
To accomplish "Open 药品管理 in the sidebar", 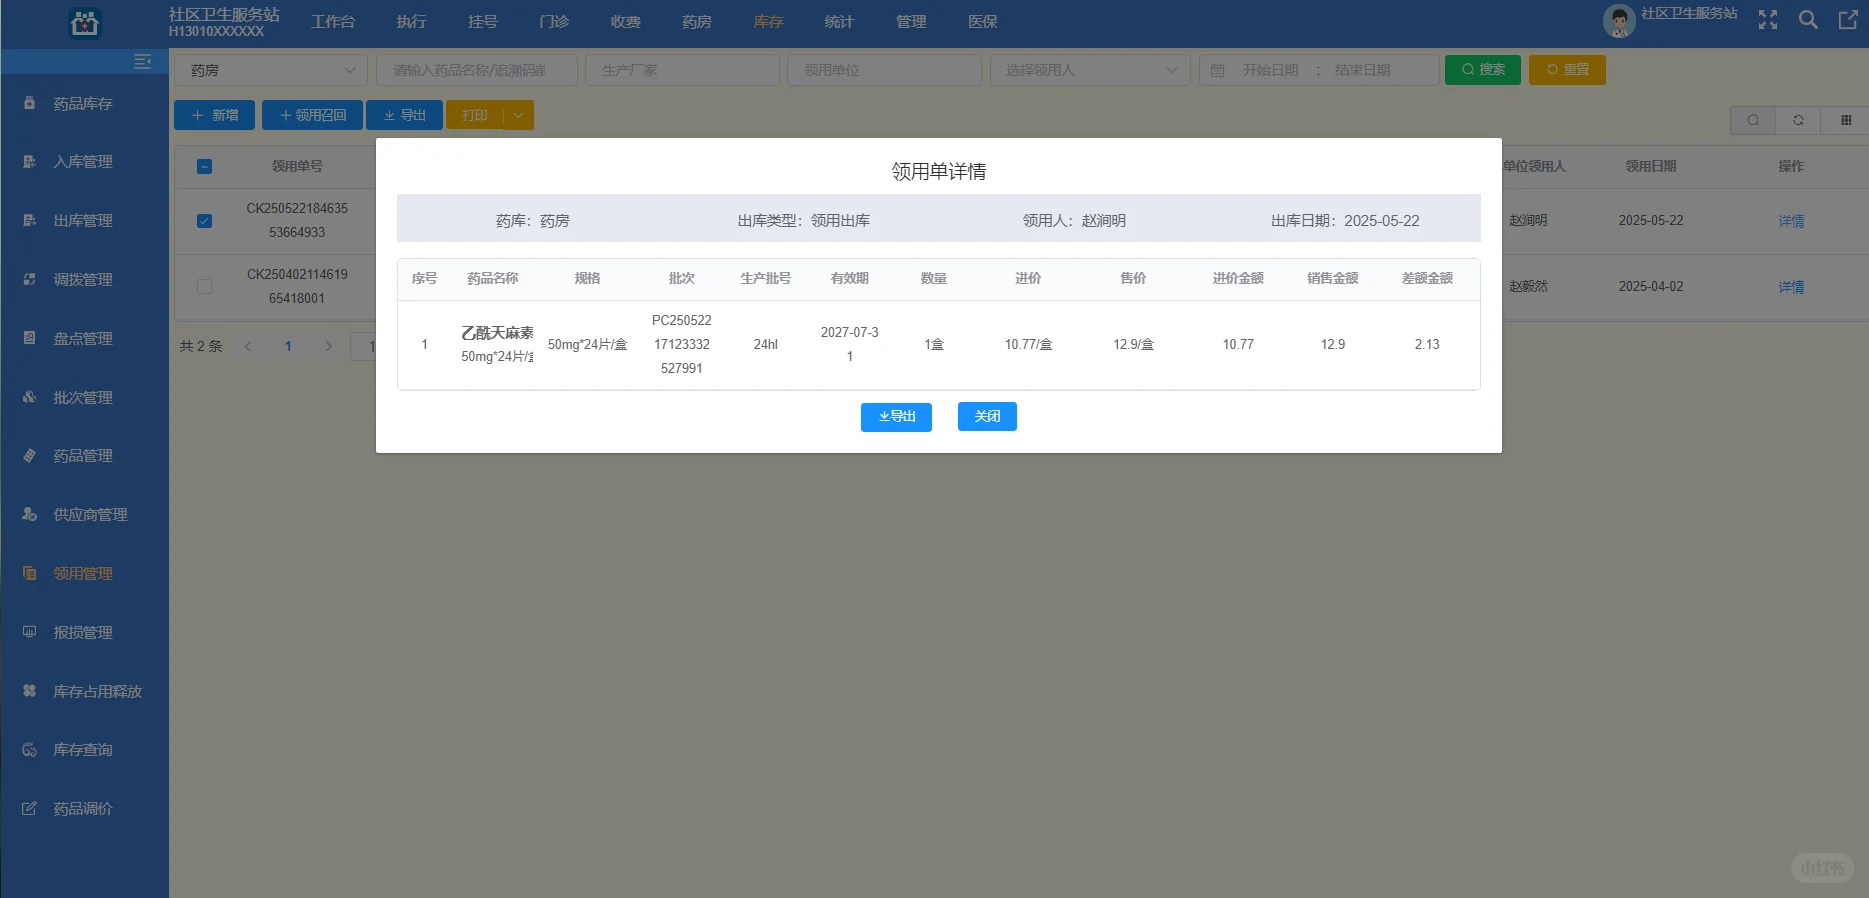I will coord(84,455).
